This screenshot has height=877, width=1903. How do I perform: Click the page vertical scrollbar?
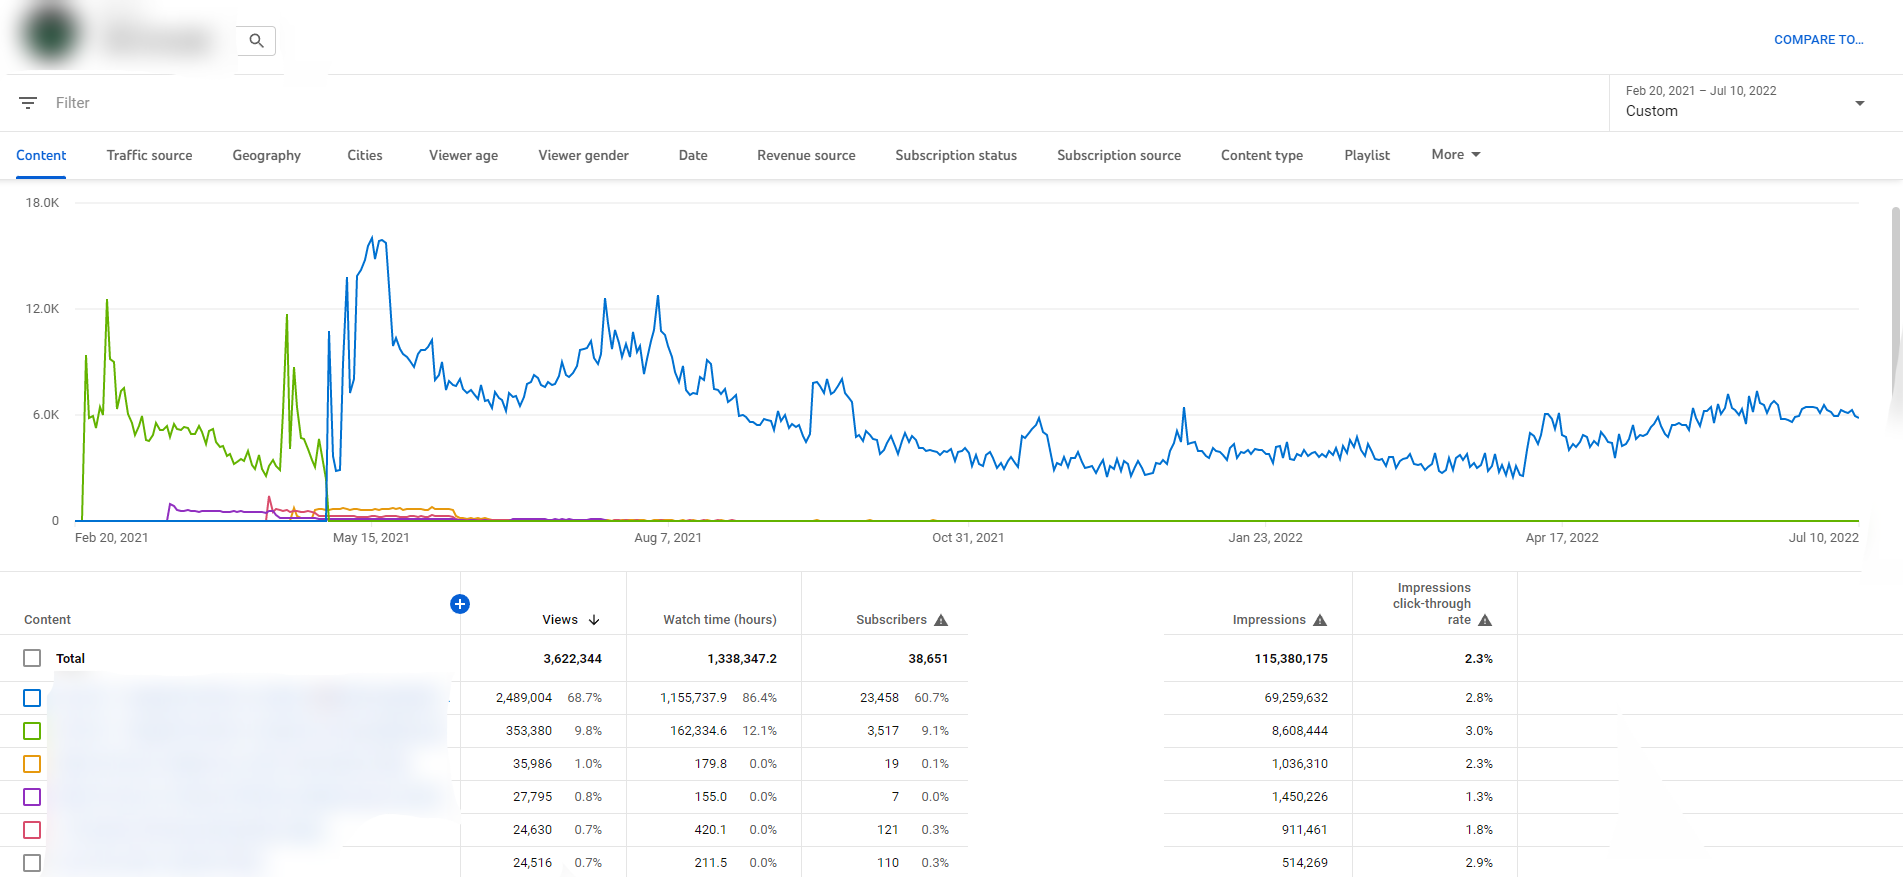pos(1895,300)
